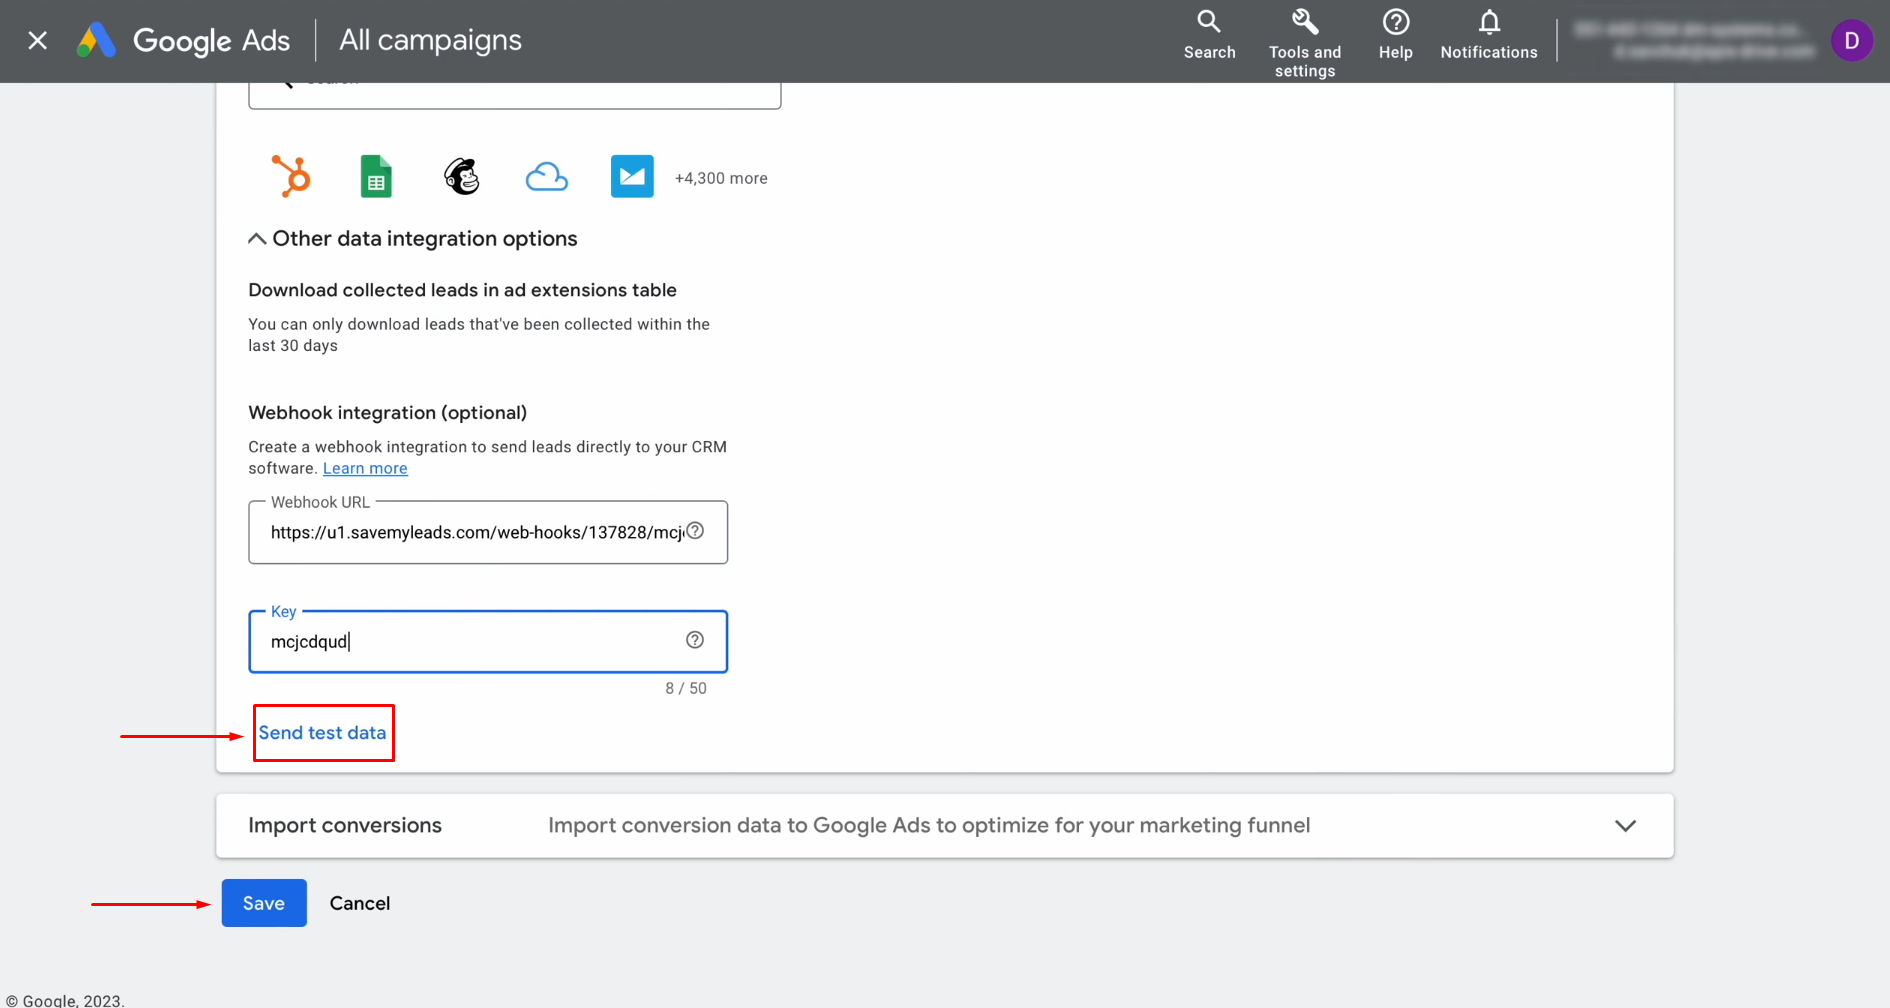Image resolution: width=1890 pixels, height=1008 pixels.
Task: Collapse Other data integration options
Action: pos(412,238)
